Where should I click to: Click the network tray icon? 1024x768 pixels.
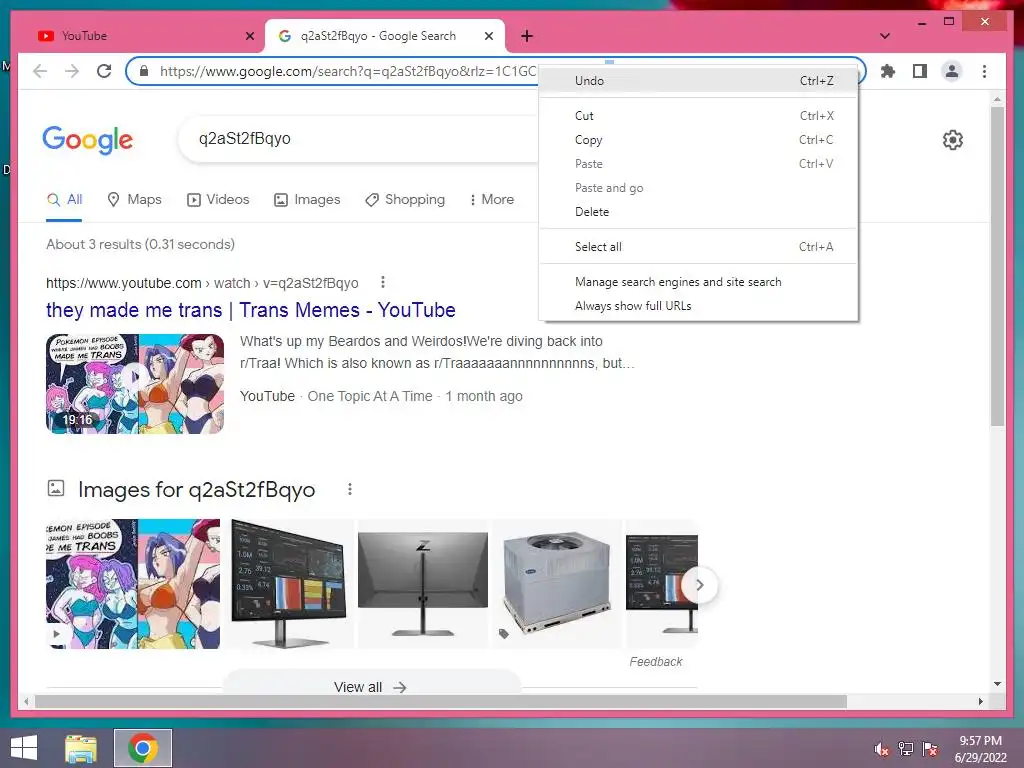point(906,749)
